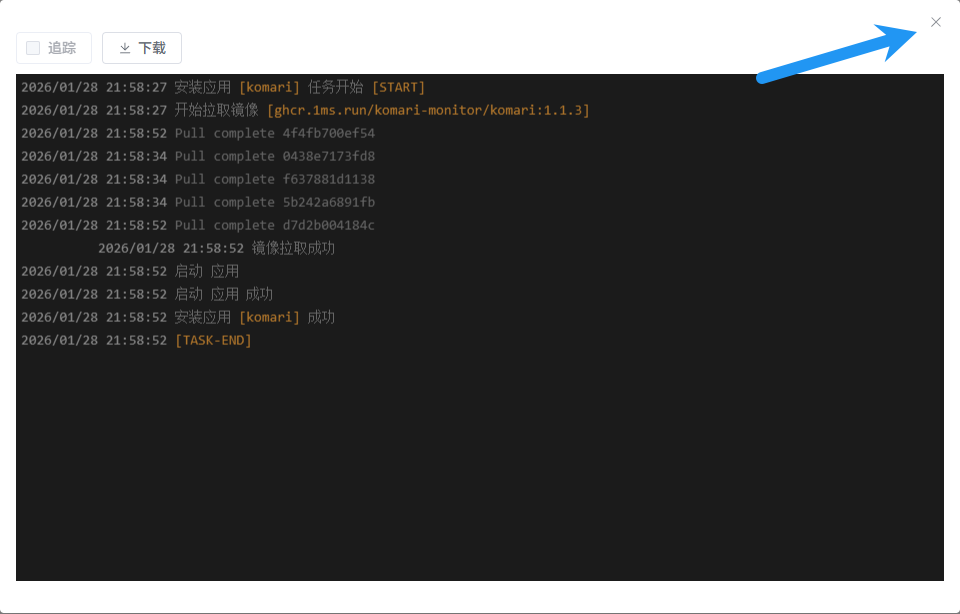Viewport: 960px width, 614px height.
Task: Select Pull complete 4f4fb700ef54 line
Action: tap(275, 133)
